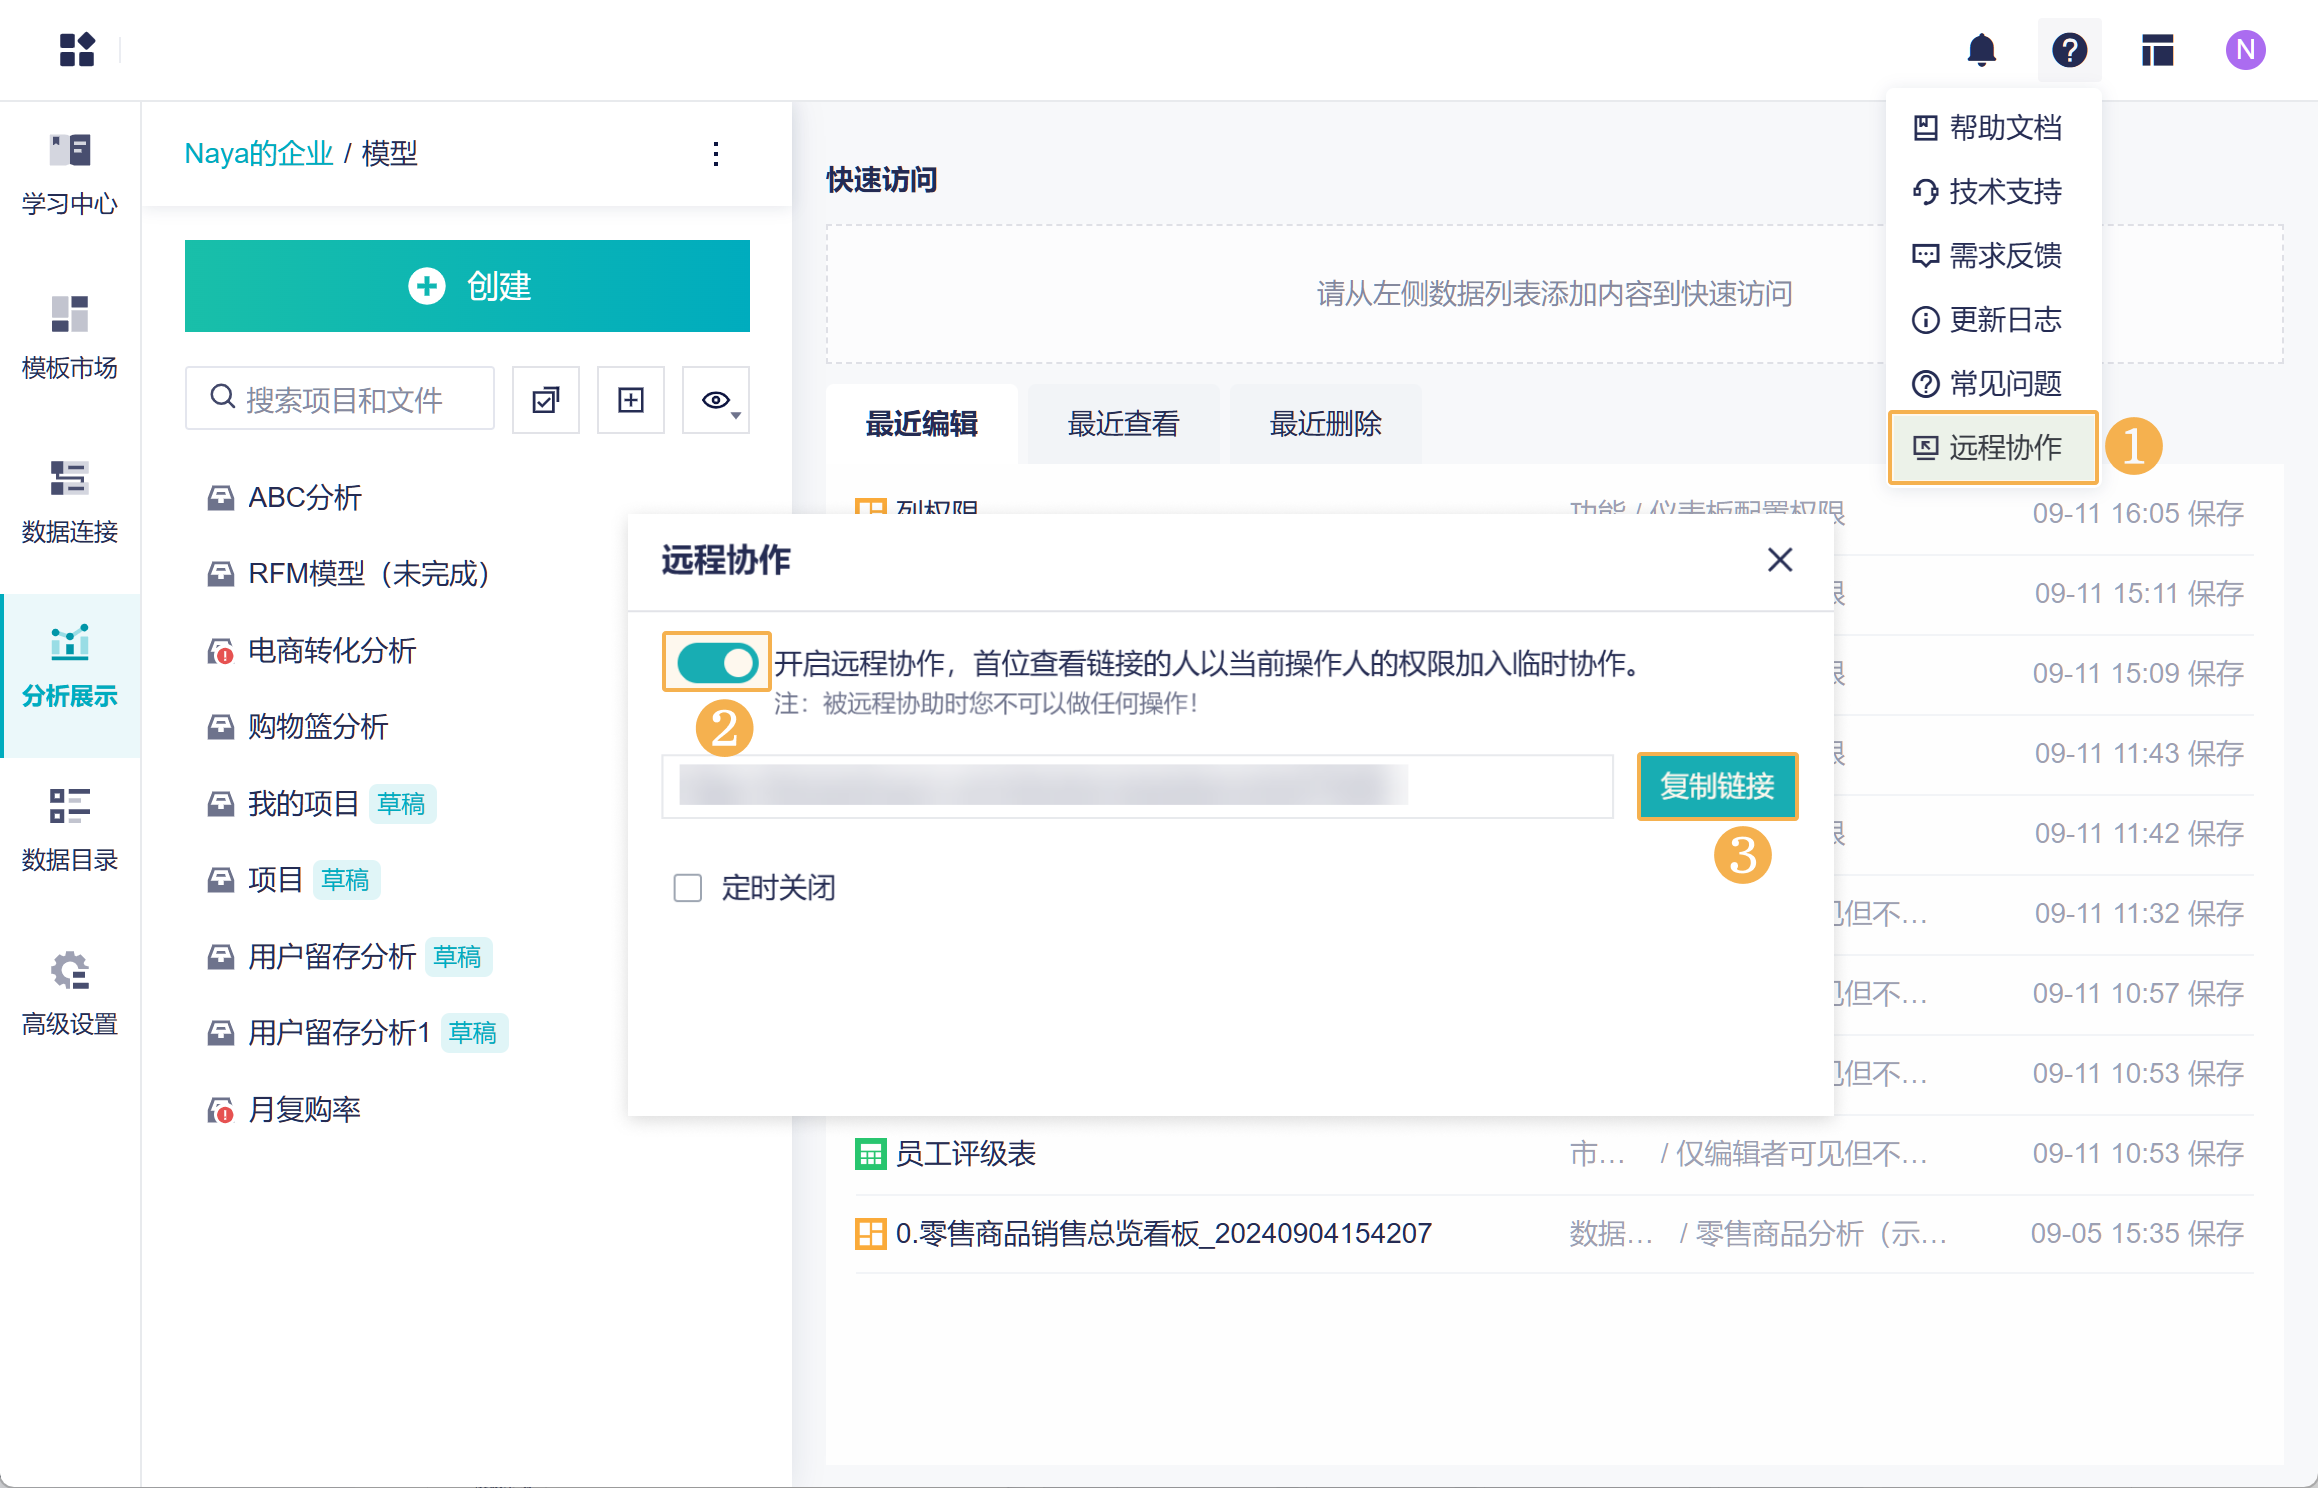Close the 远程协作 dialog
Viewport: 2318px width, 1488px height.
pos(1780,560)
